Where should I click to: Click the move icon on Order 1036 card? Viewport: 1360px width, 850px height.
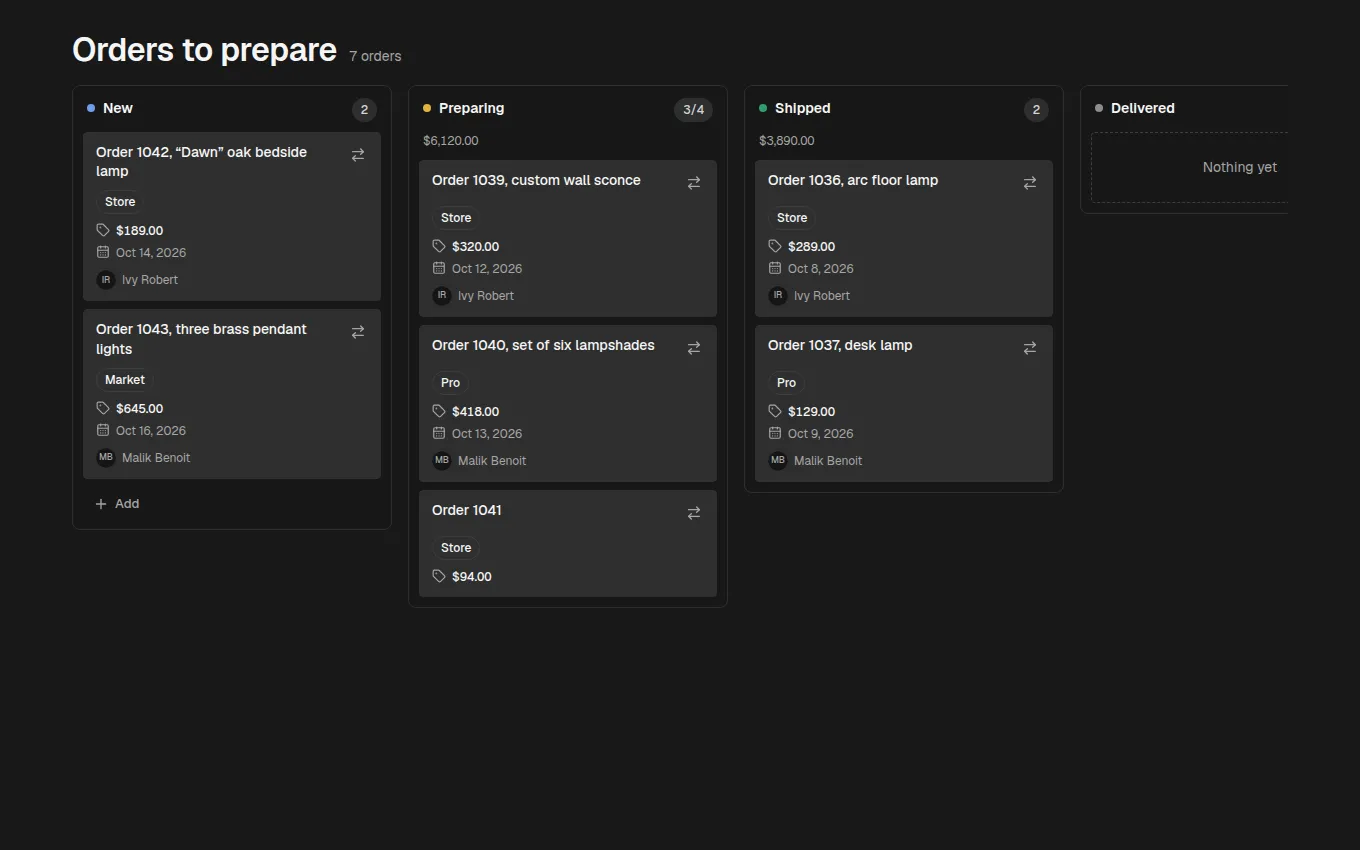1030,183
